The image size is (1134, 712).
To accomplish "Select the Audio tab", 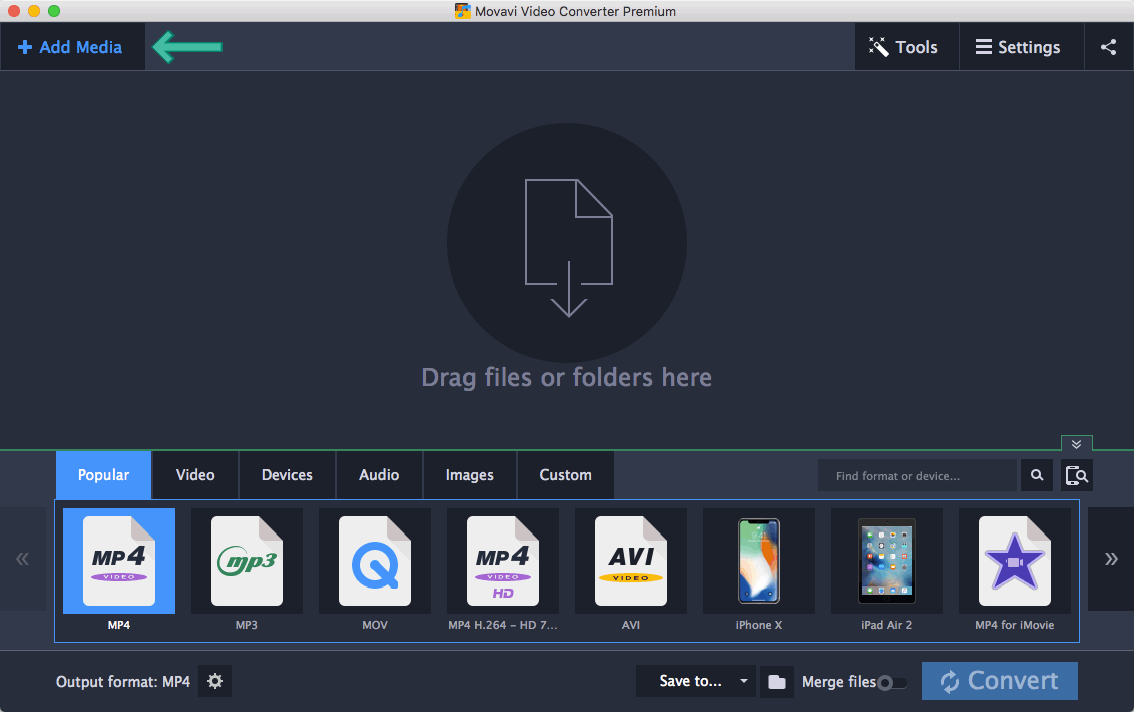I will (379, 475).
